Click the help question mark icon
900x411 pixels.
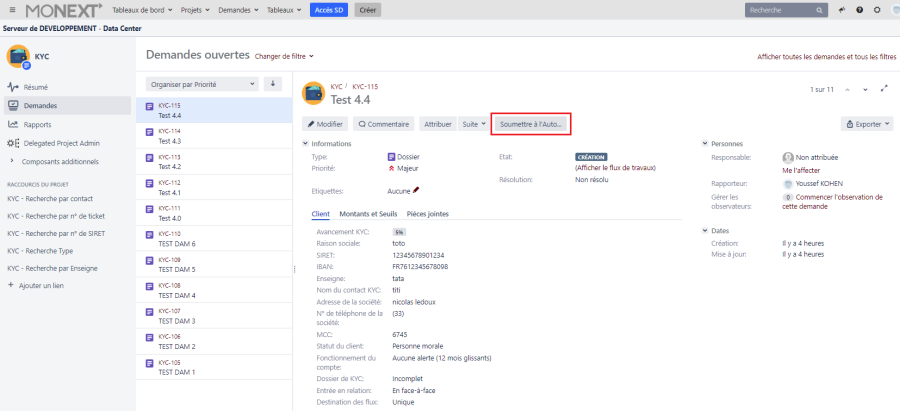tap(859, 9)
